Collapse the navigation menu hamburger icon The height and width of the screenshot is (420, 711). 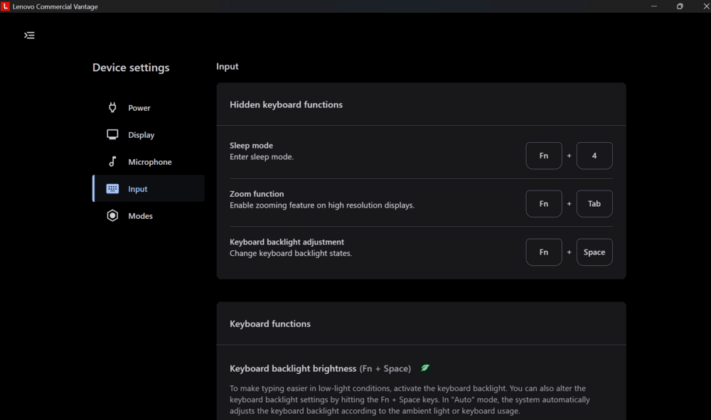click(29, 35)
